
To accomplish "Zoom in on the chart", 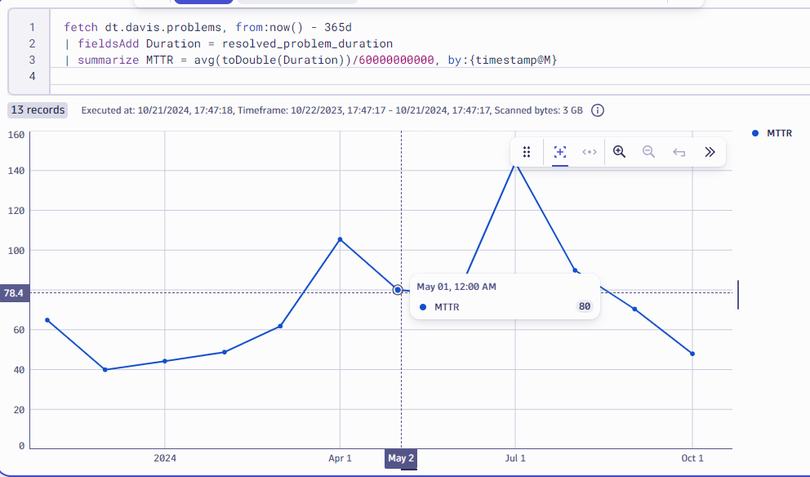I will (x=619, y=152).
